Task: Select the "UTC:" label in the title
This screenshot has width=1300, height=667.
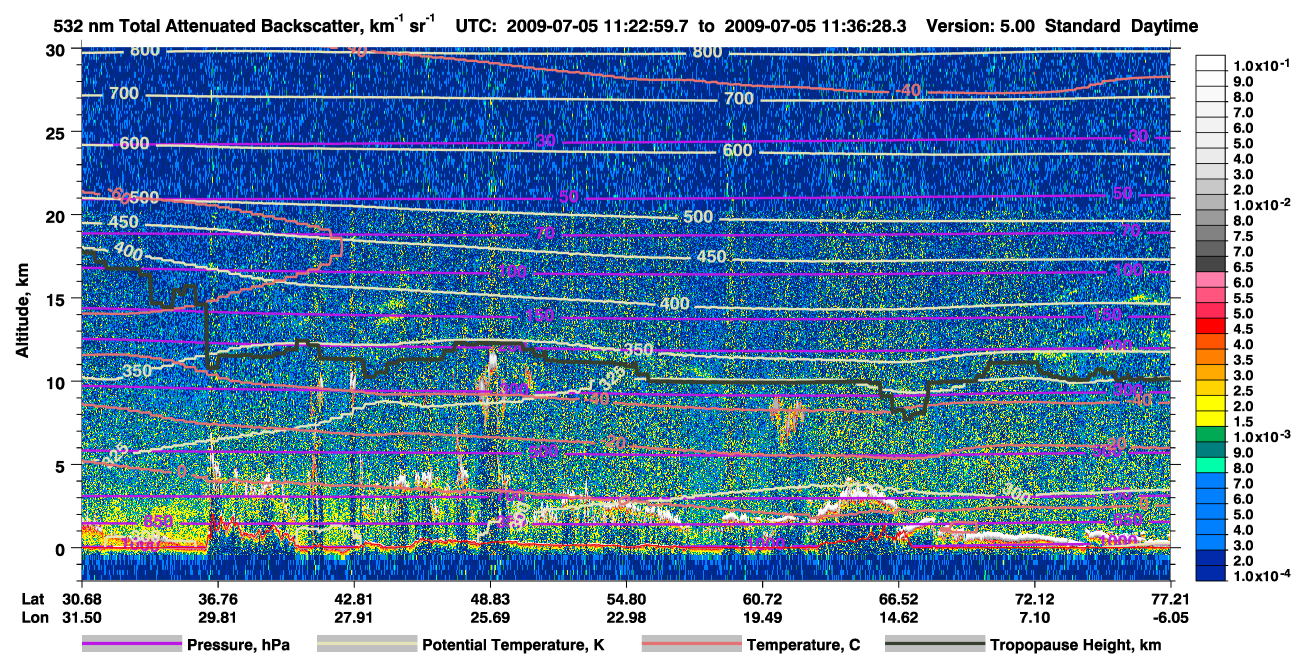Action: (476, 26)
